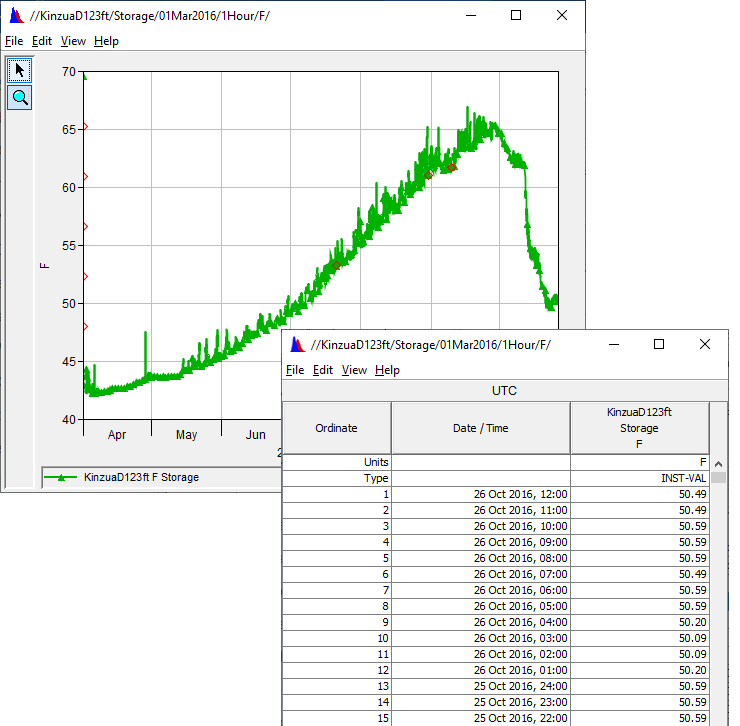
Task: Open View menu in table window
Action: (x=354, y=370)
